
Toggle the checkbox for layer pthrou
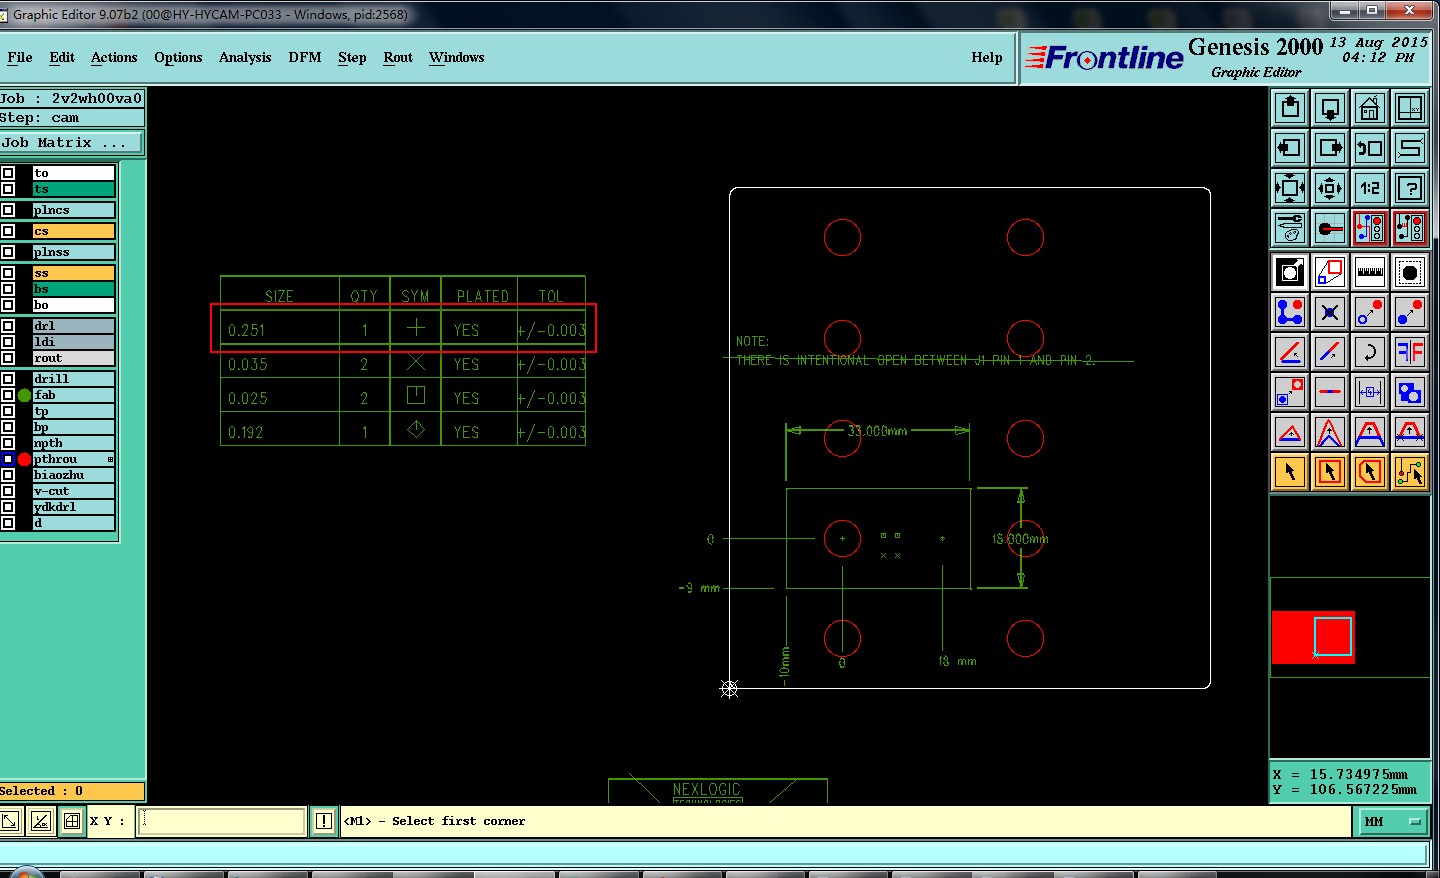point(8,459)
